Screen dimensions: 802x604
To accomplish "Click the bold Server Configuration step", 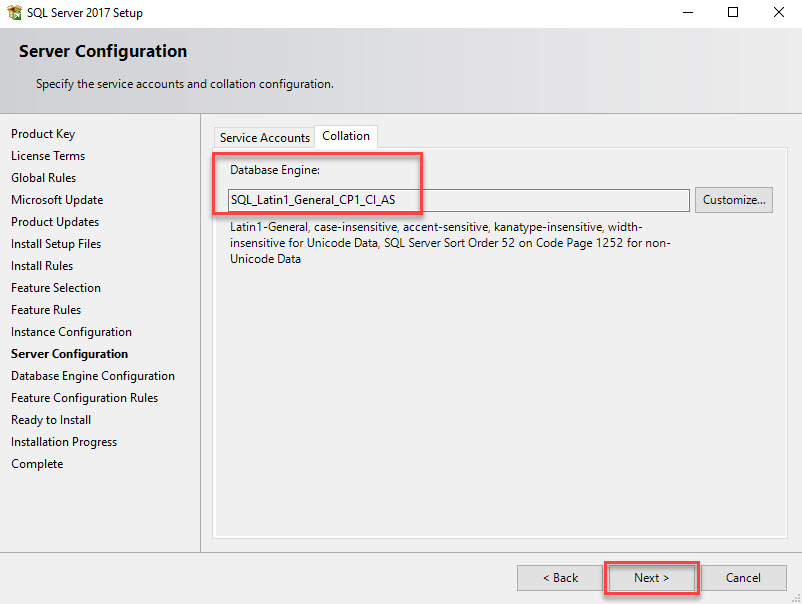I will coord(70,354).
